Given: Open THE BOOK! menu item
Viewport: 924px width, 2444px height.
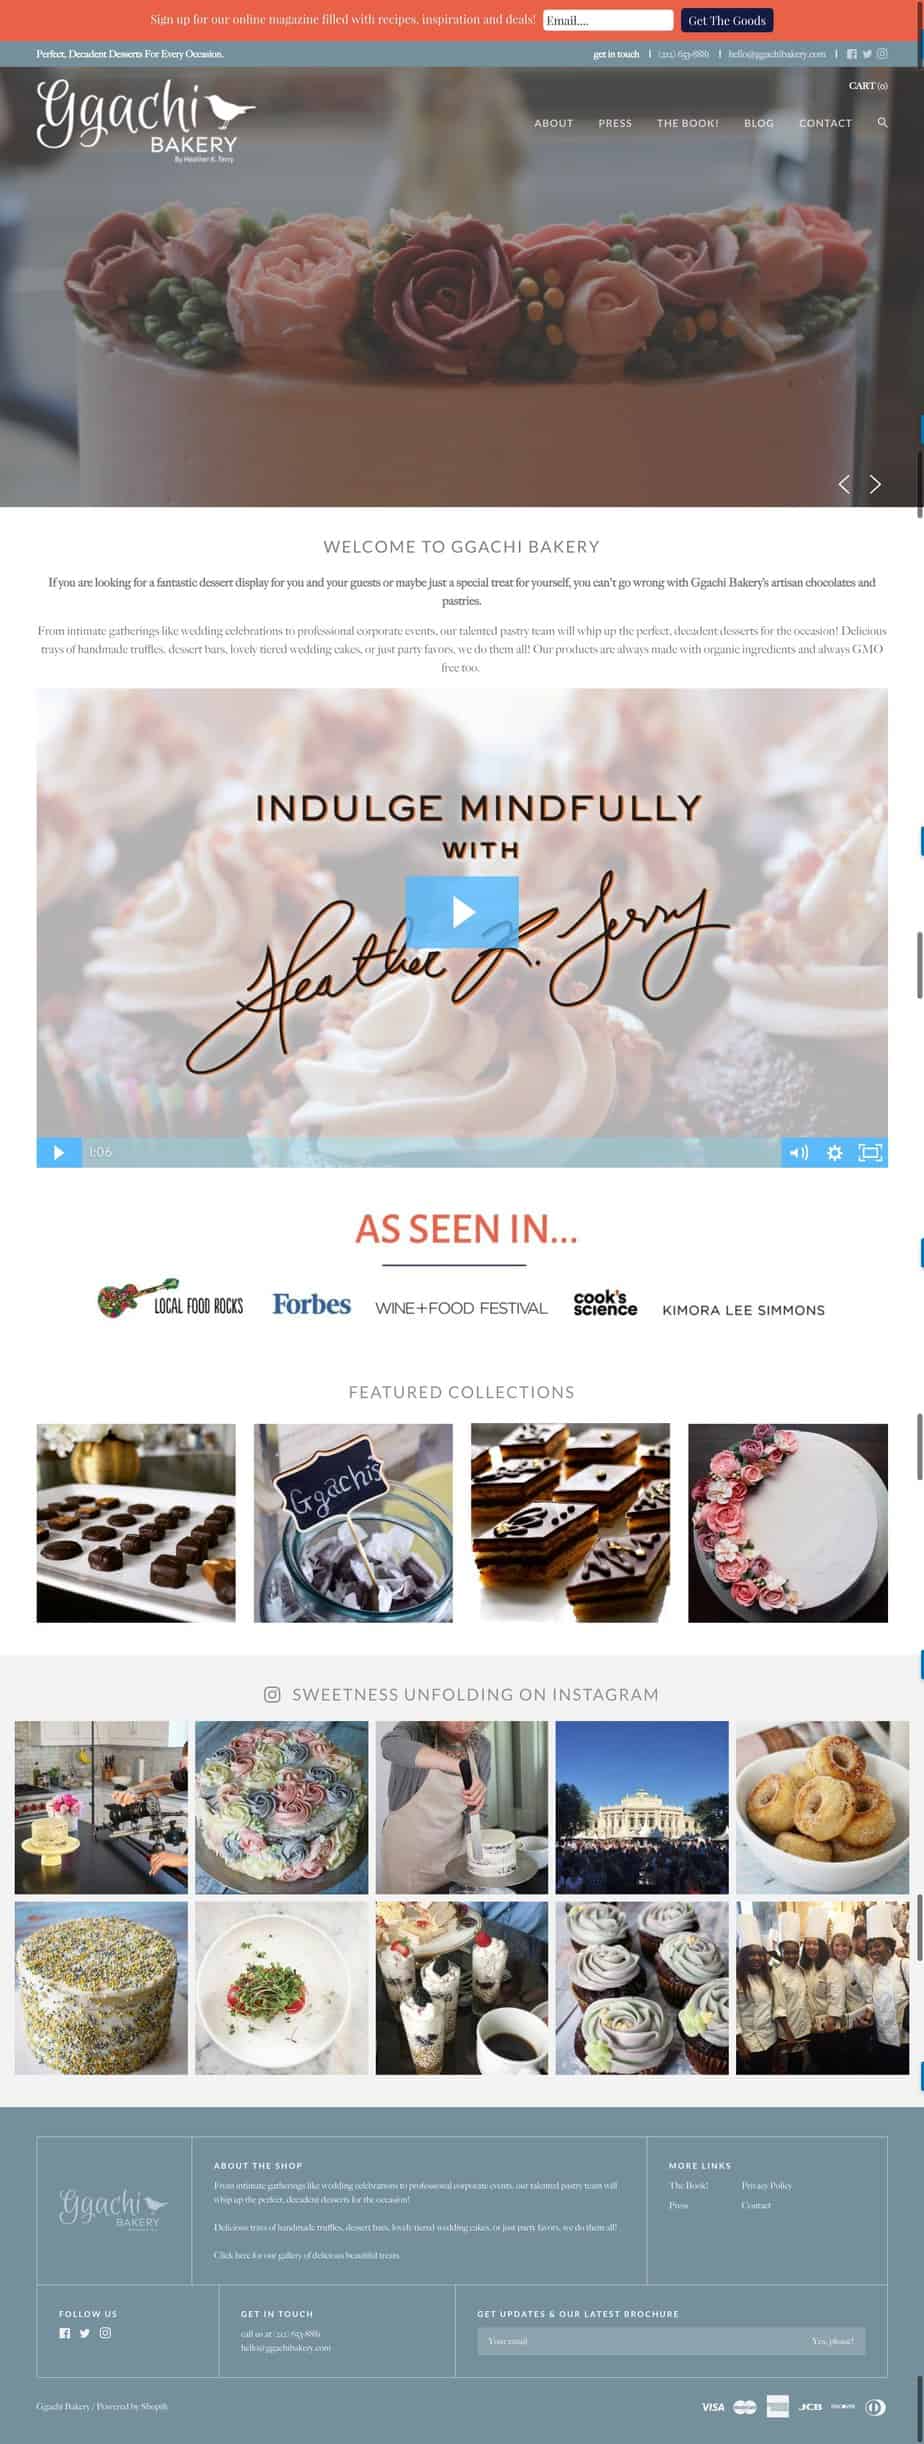Looking at the screenshot, I should (687, 123).
